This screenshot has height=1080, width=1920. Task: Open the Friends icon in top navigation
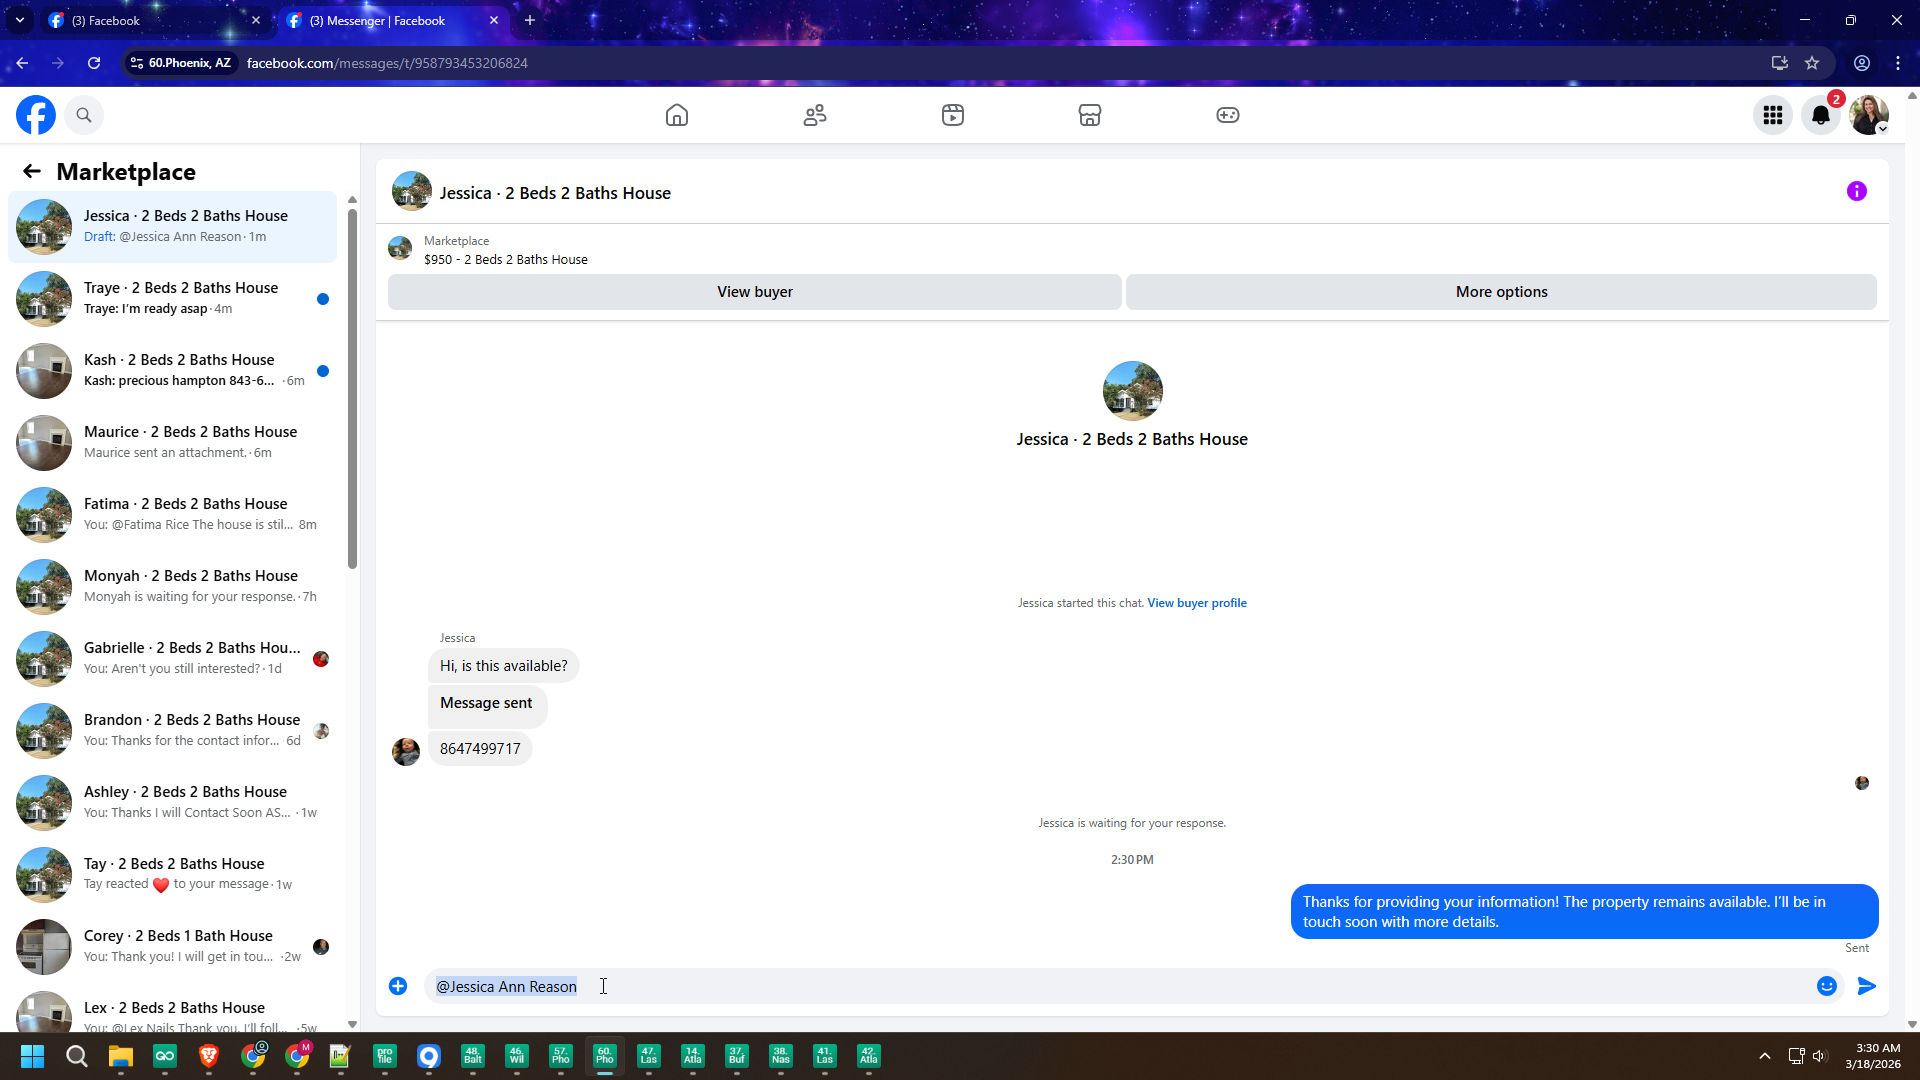pyautogui.click(x=815, y=115)
